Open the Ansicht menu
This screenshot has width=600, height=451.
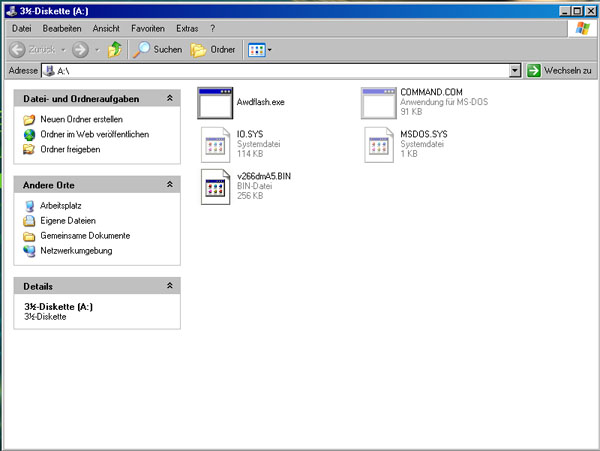[x=106, y=29]
